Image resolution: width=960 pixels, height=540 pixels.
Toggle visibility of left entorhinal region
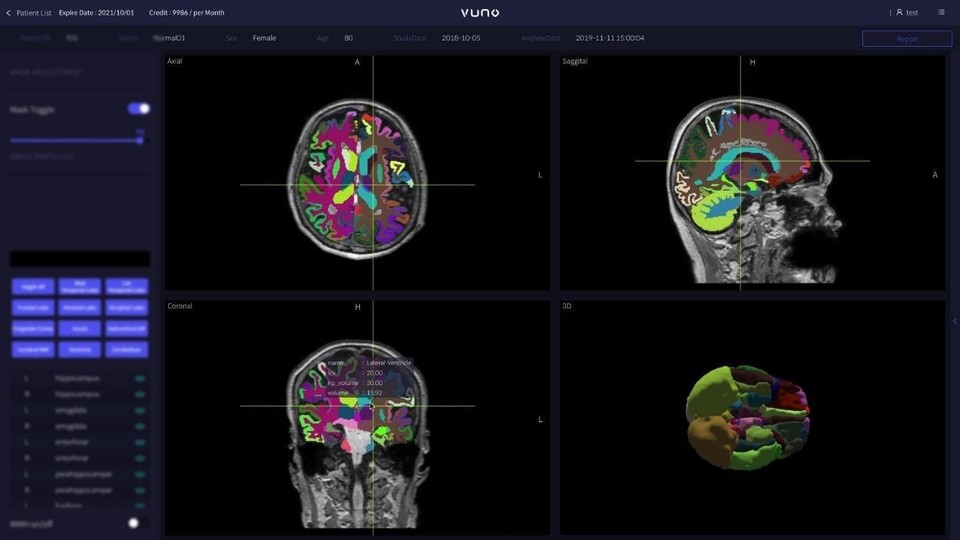[x=139, y=443]
